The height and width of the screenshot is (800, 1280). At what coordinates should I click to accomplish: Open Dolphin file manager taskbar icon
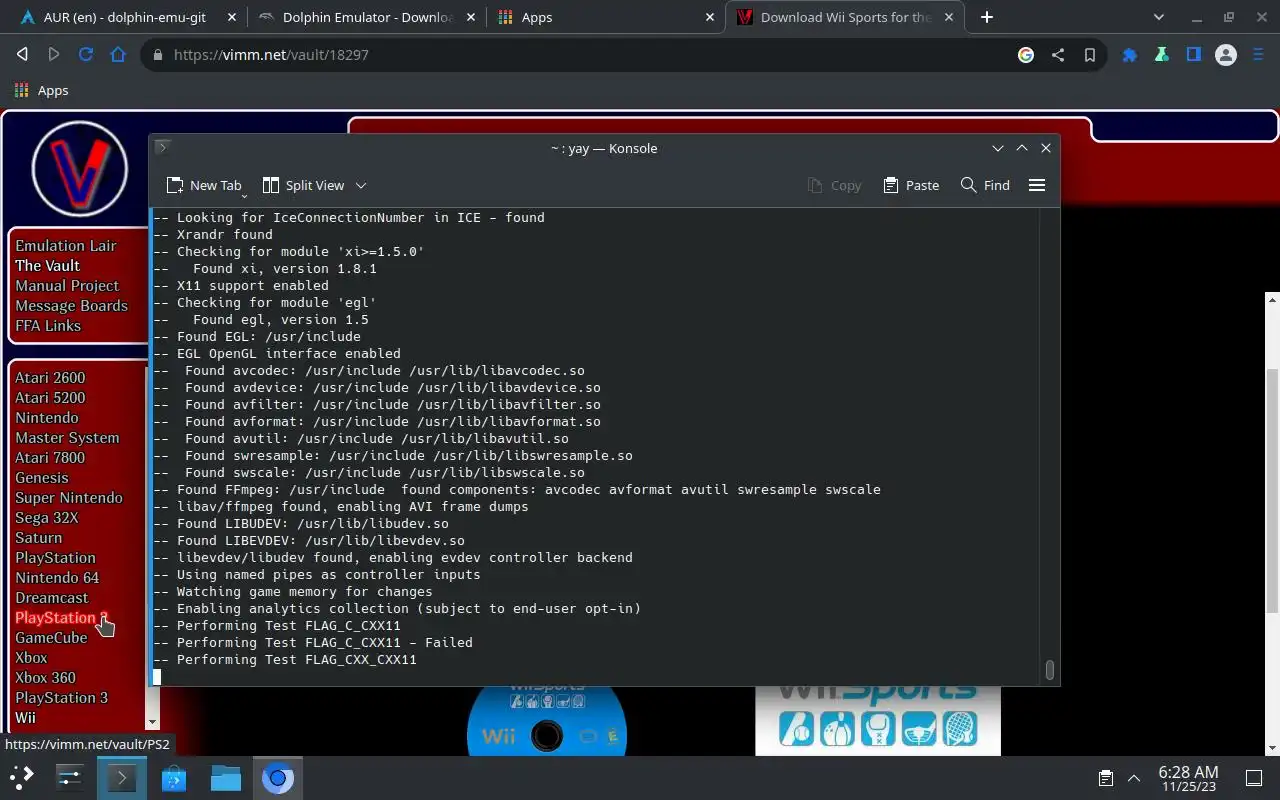click(226, 777)
